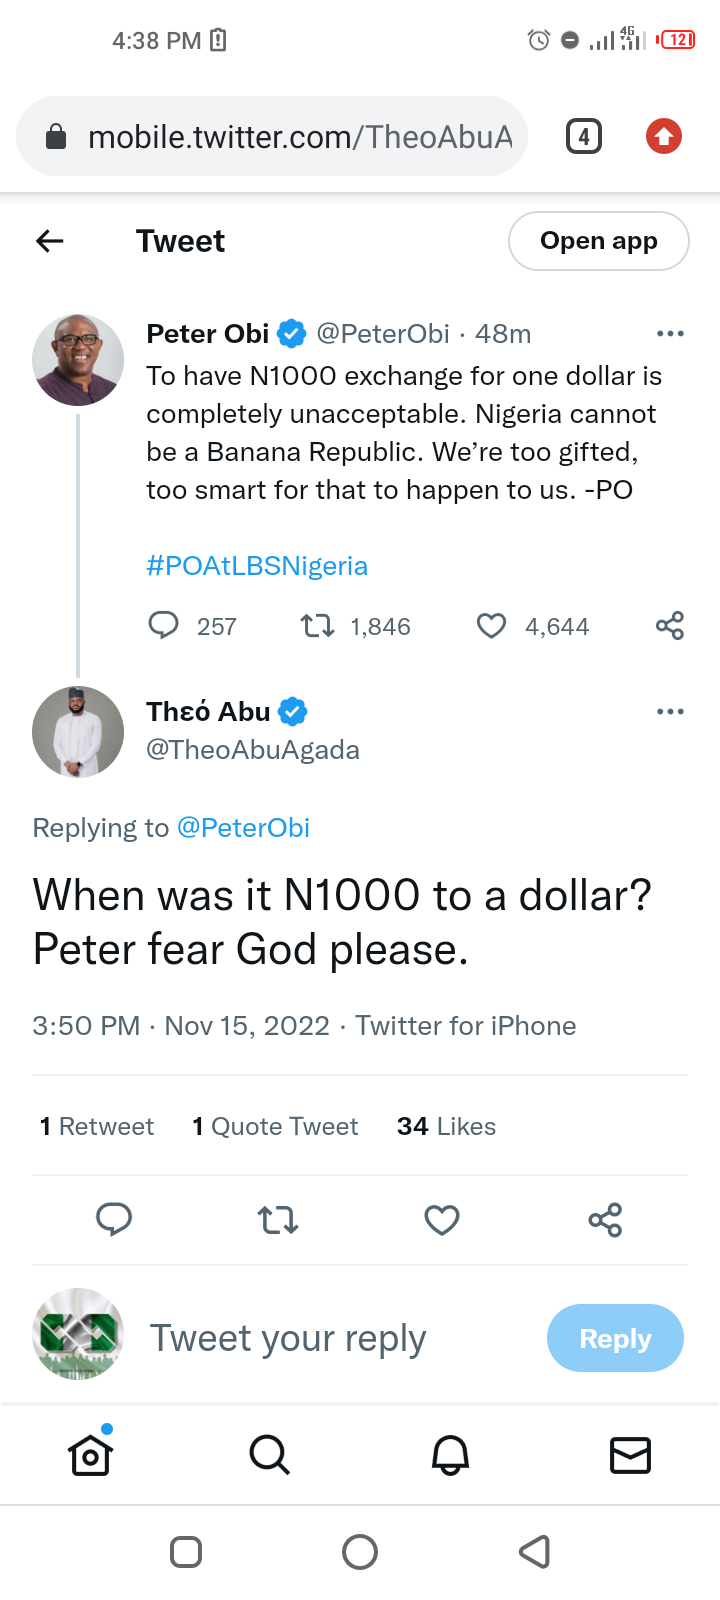The width and height of the screenshot is (720, 1600).
Task: View the 34 Likes list
Action: pos(446,1127)
